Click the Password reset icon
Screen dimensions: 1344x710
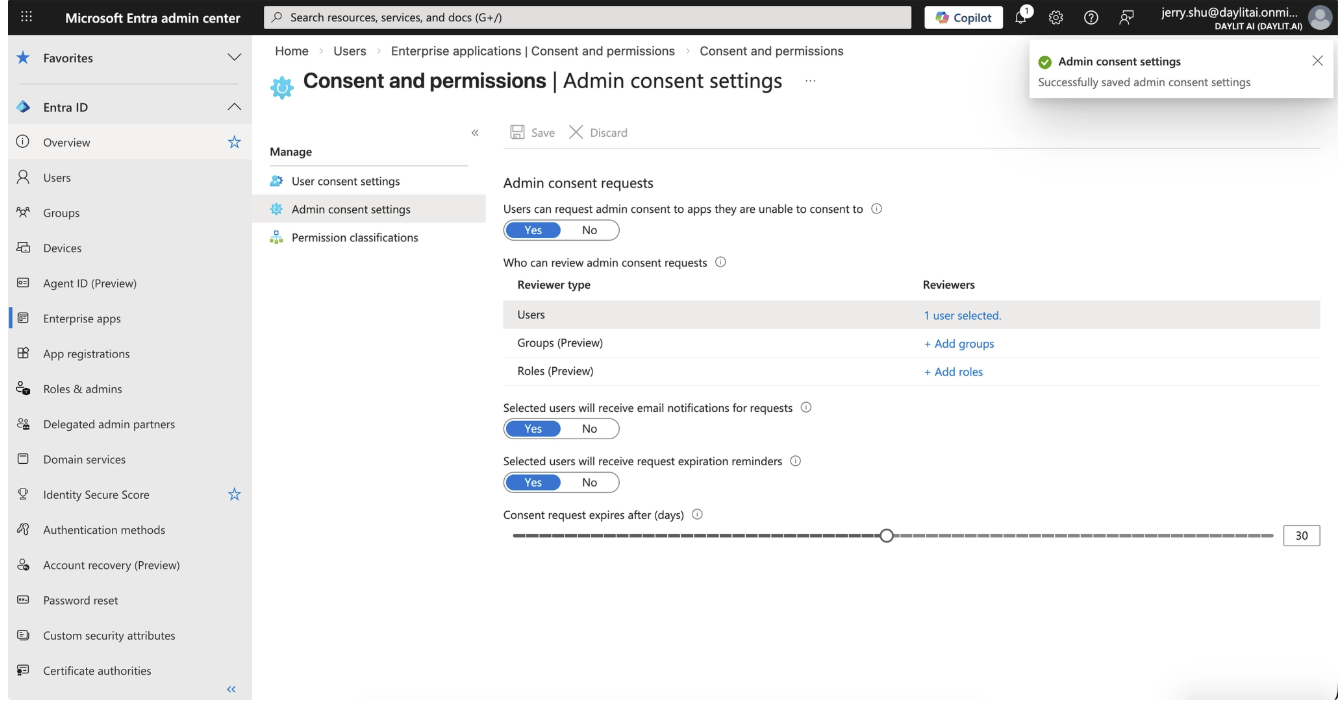click(22, 601)
